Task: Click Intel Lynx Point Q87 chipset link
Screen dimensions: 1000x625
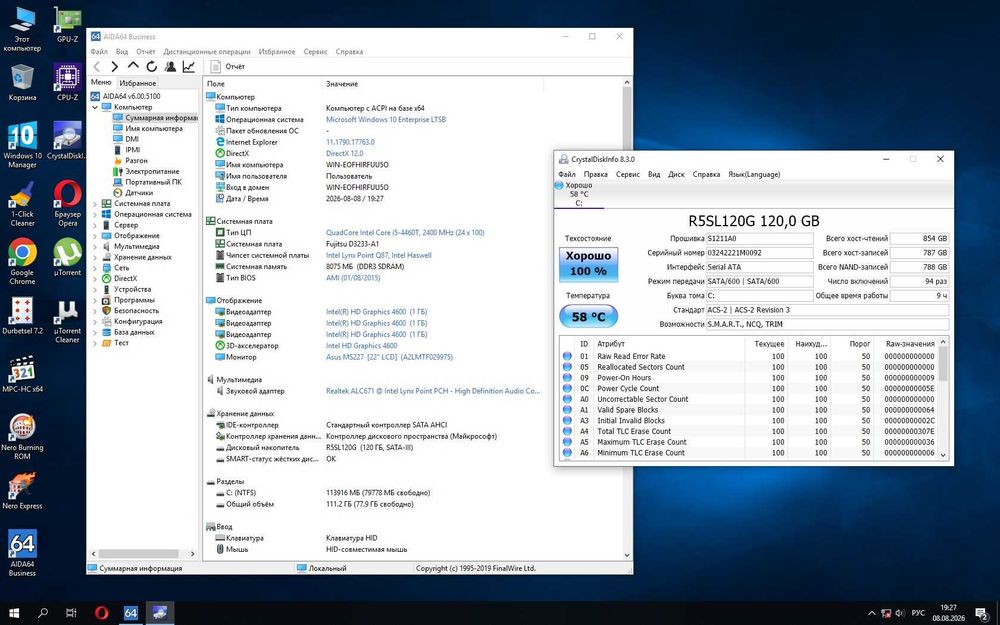Action: 379,255
